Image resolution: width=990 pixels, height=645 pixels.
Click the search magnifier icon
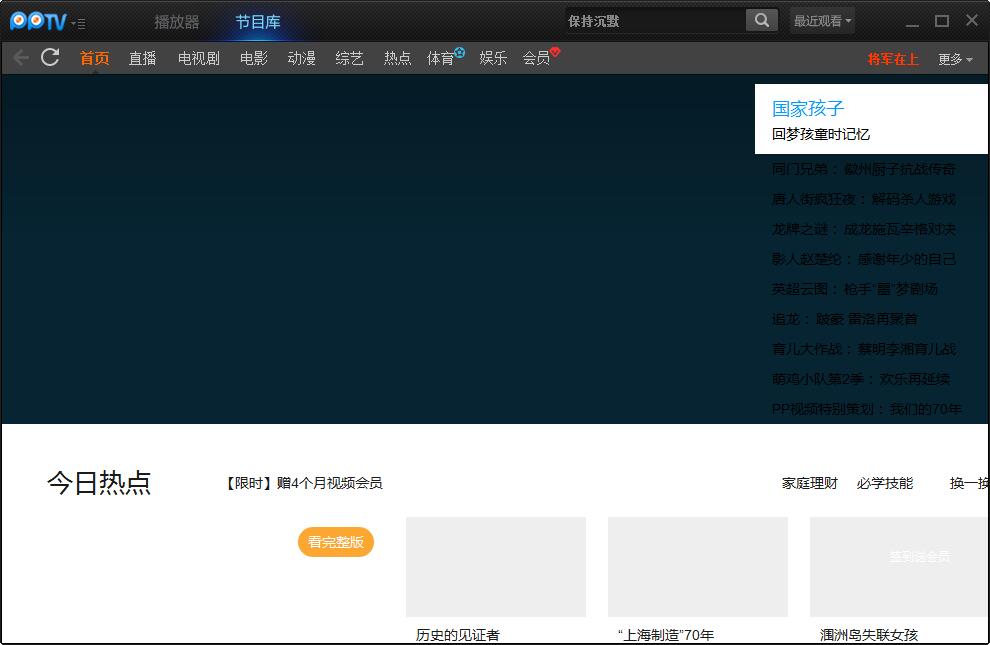762,21
